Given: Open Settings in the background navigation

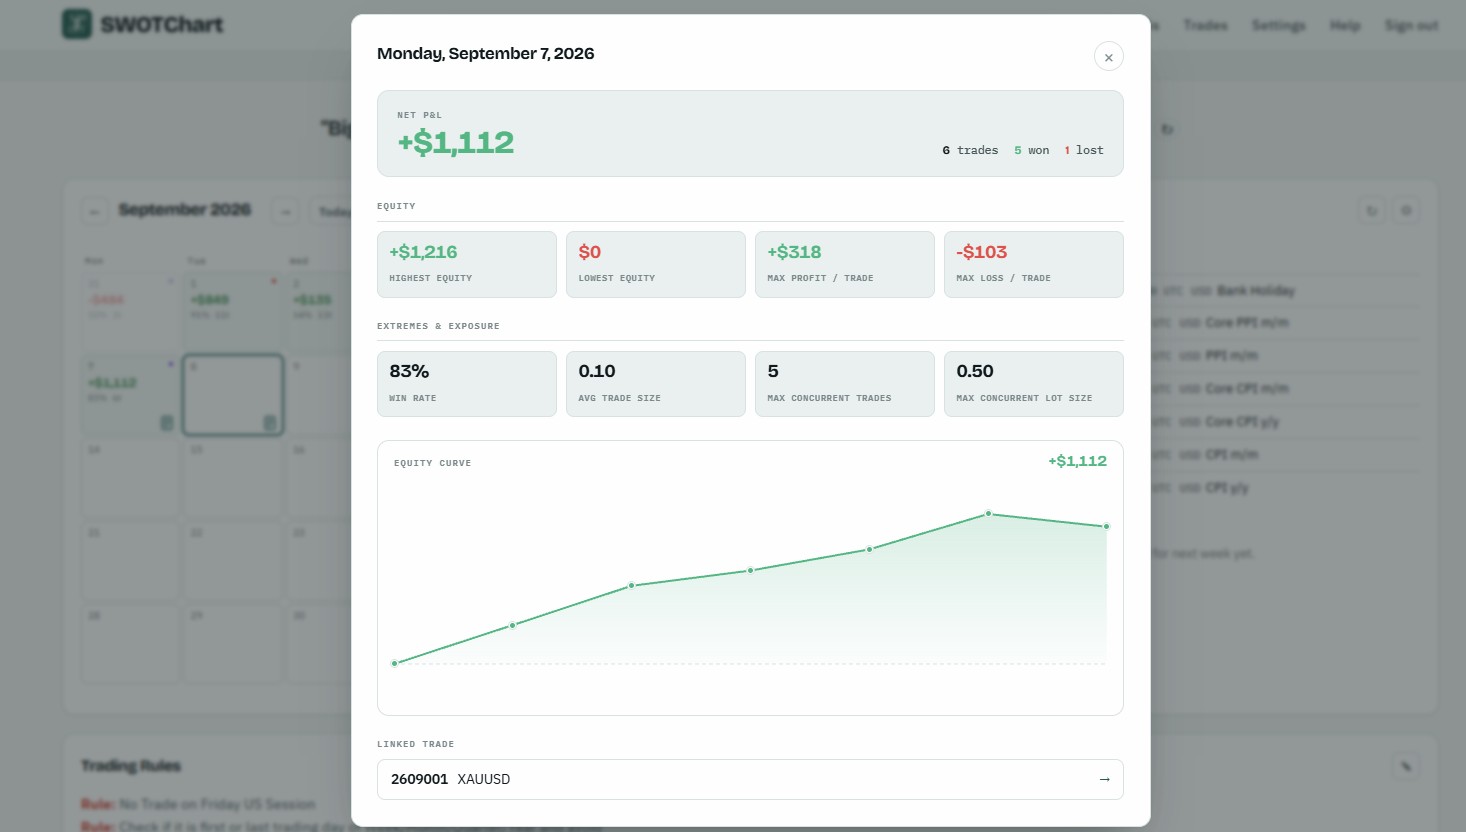Looking at the screenshot, I should point(1278,25).
